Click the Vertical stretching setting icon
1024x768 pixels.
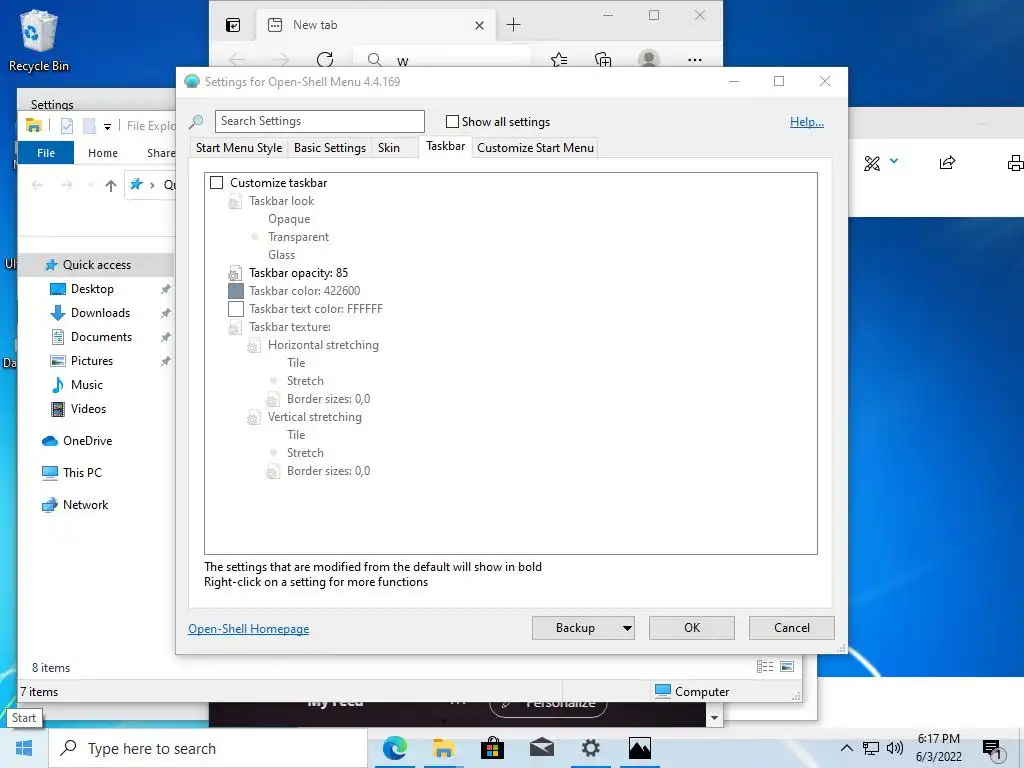[x=254, y=418]
